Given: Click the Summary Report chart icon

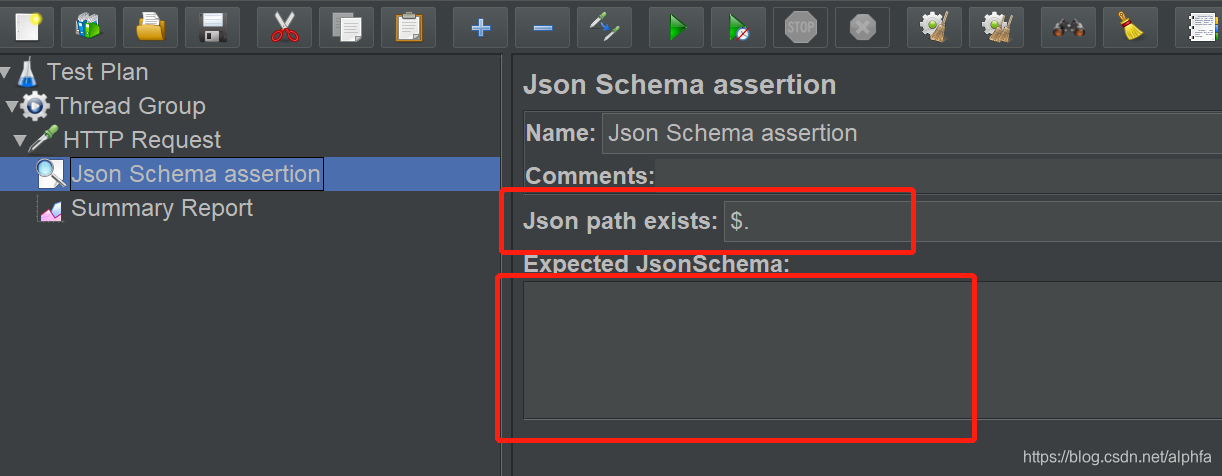Looking at the screenshot, I should [x=51, y=208].
